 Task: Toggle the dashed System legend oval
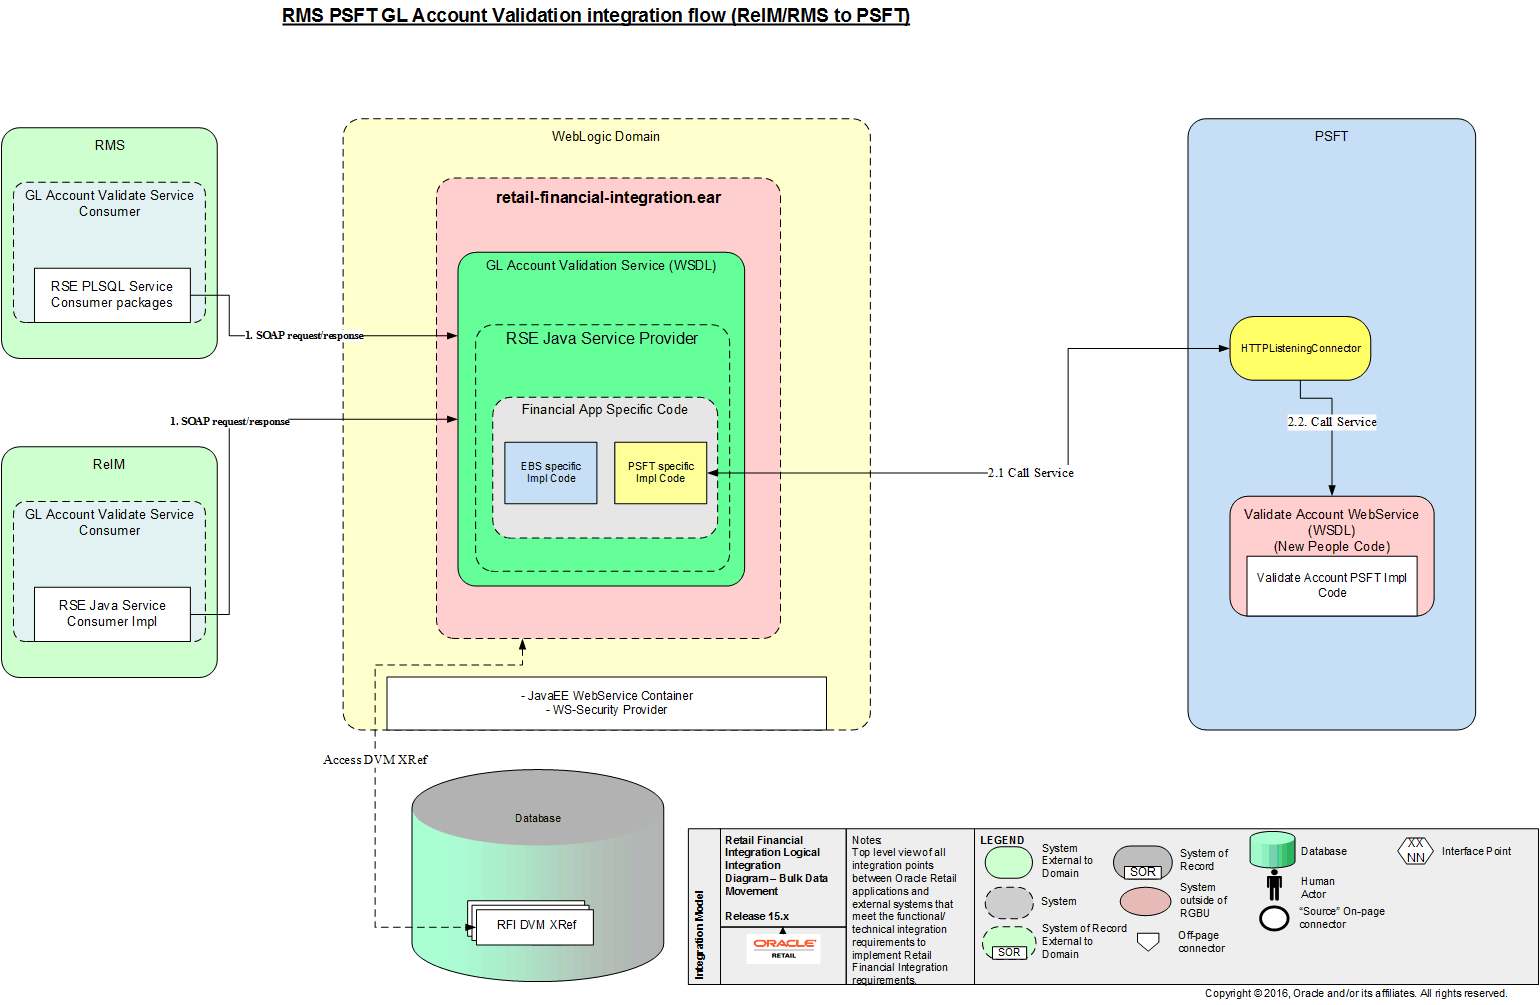point(1008,901)
